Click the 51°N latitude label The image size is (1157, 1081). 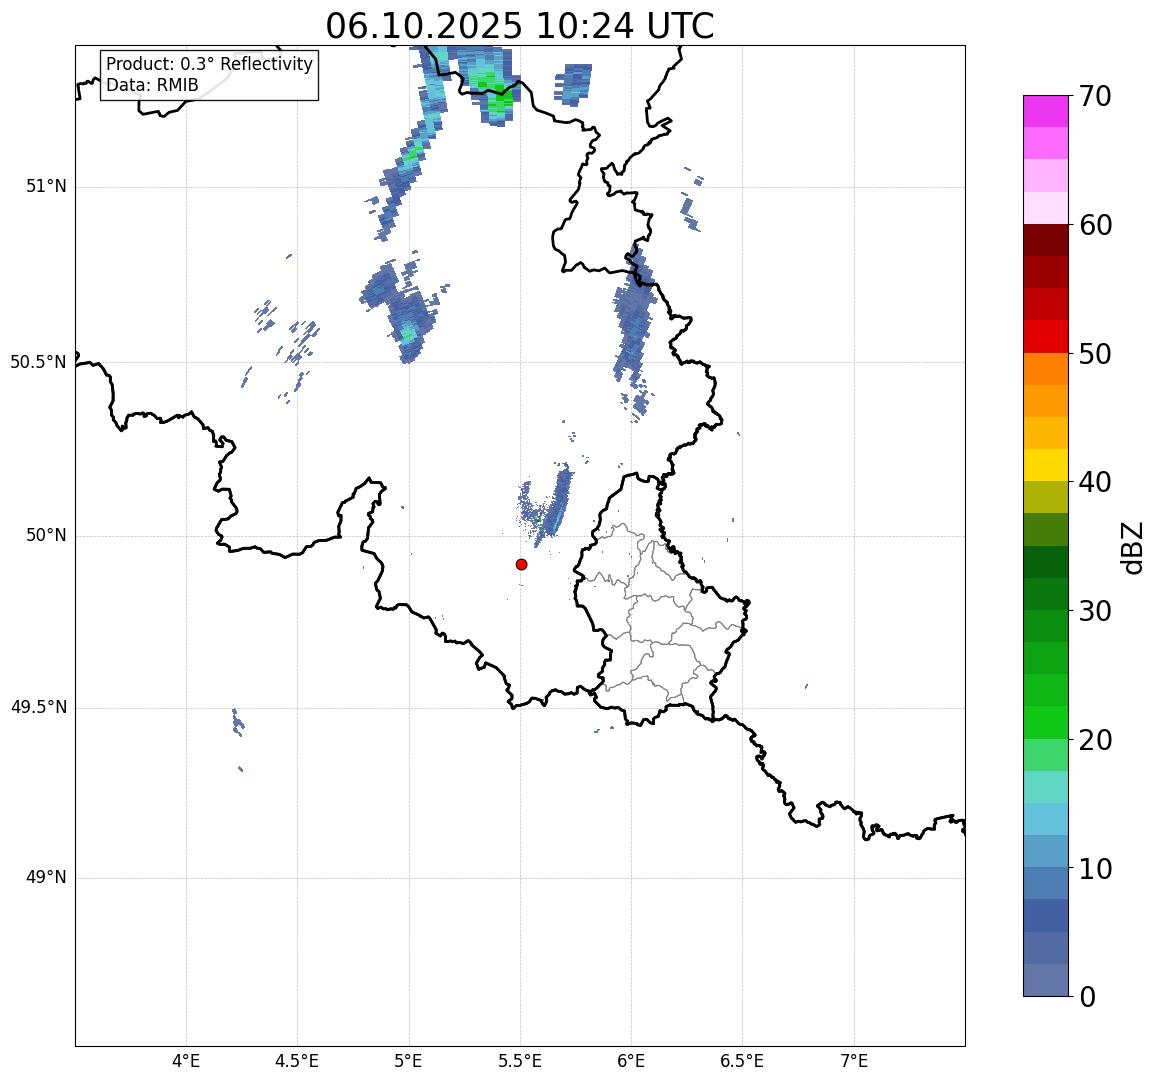tap(46, 187)
